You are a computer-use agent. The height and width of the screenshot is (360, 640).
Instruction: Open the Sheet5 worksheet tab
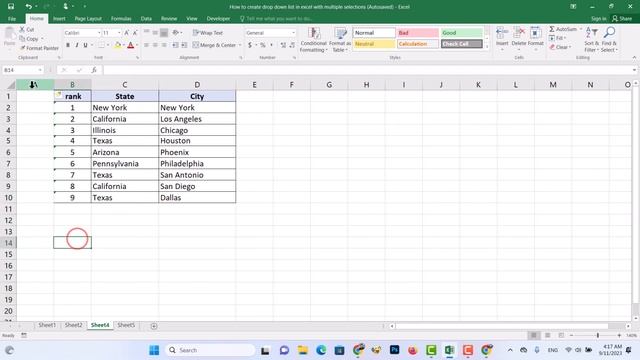click(x=126, y=325)
